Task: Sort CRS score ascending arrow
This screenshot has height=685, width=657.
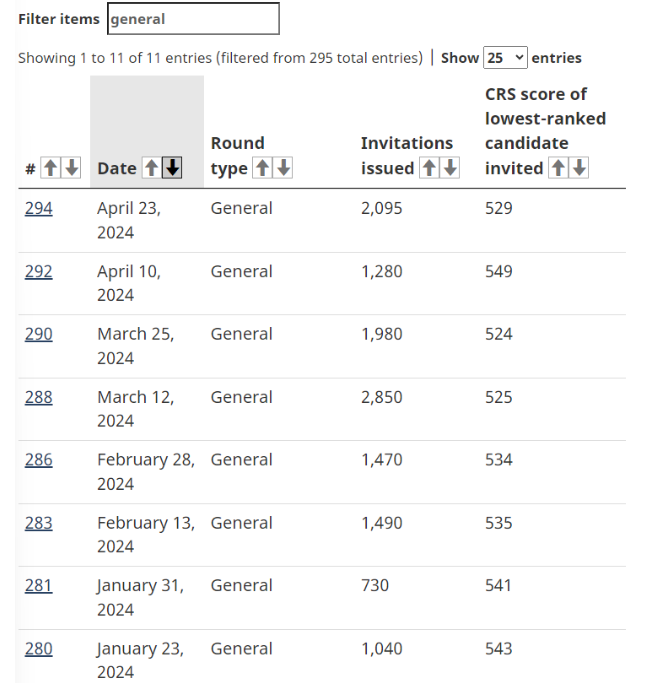Action: click(x=558, y=169)
